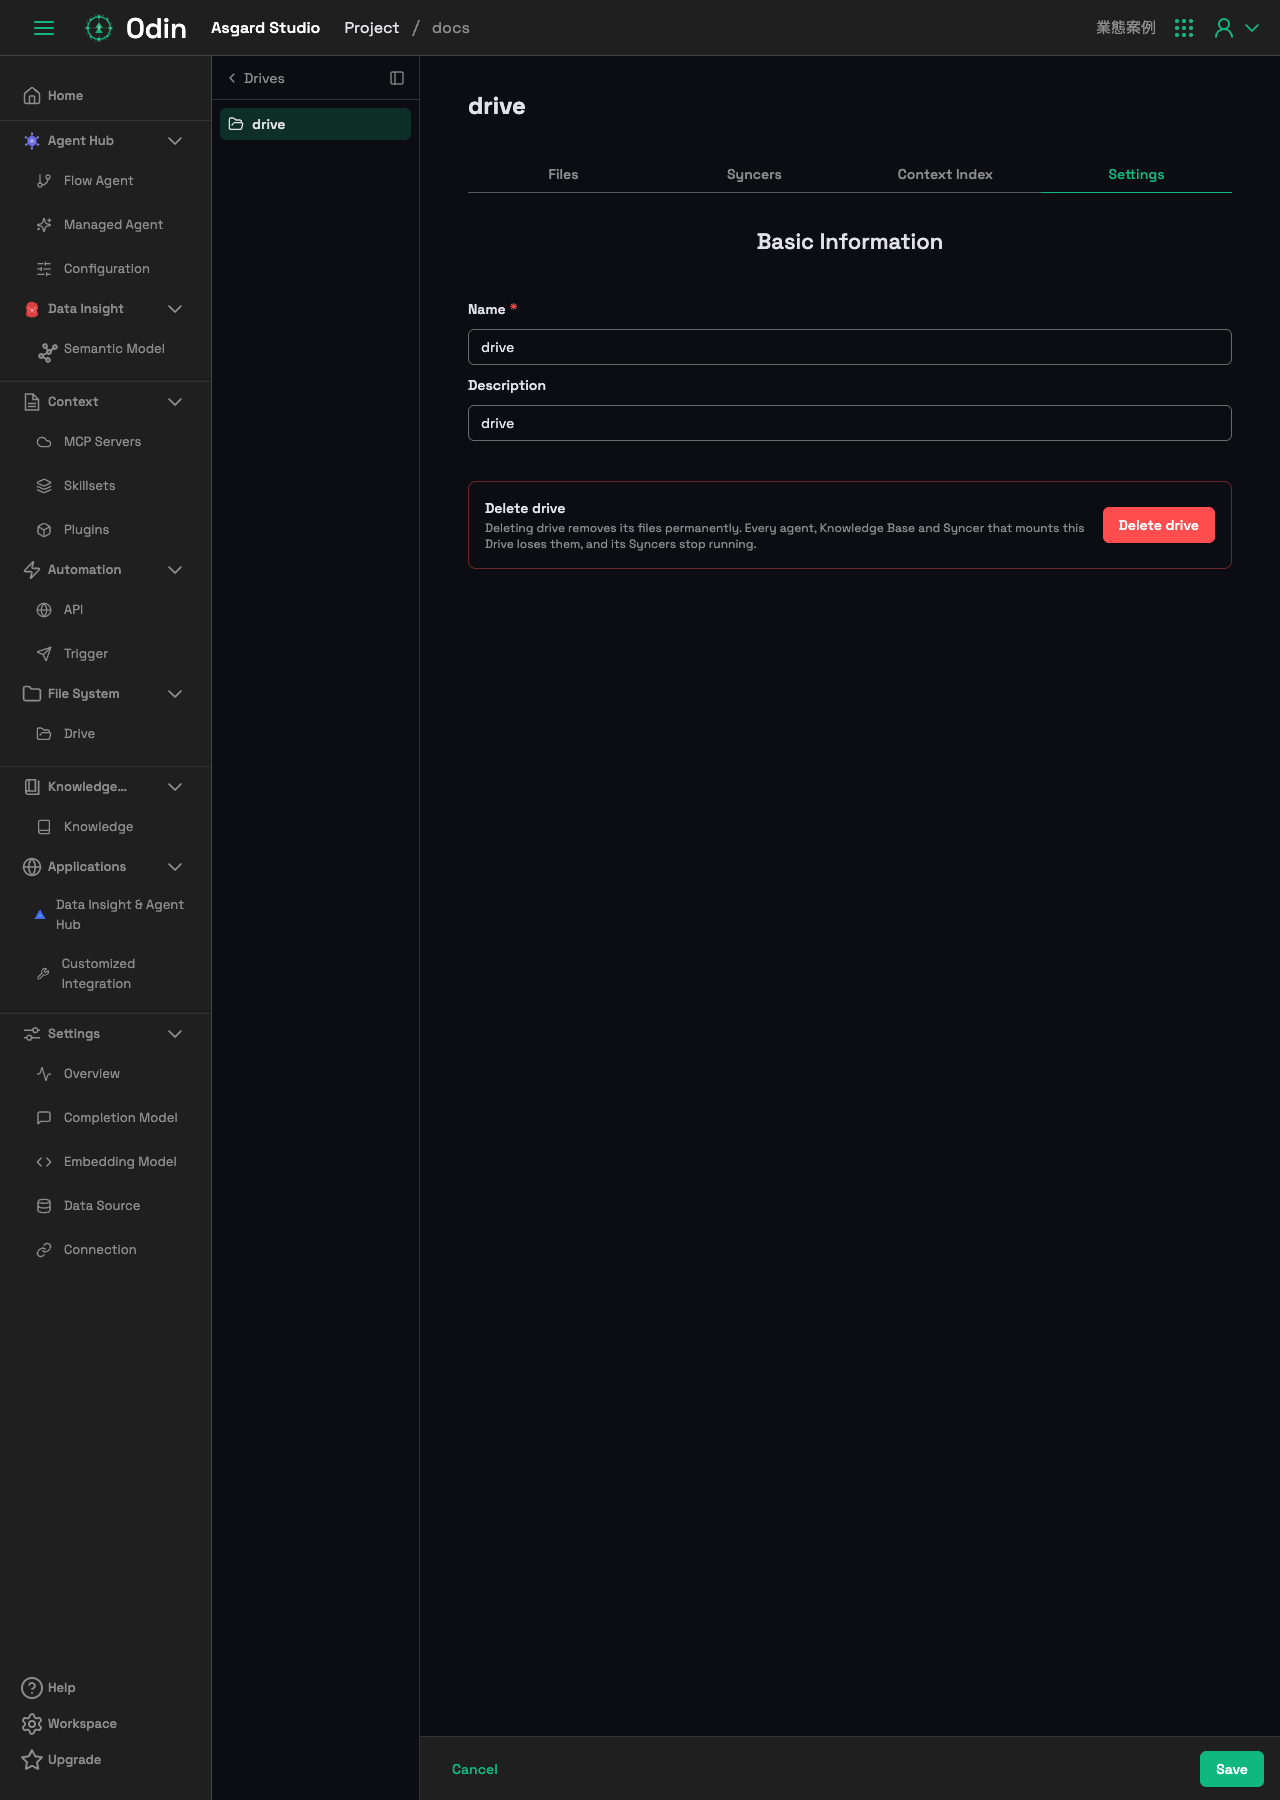
Task: Collapse the Context section
Action: click(175, 402)
